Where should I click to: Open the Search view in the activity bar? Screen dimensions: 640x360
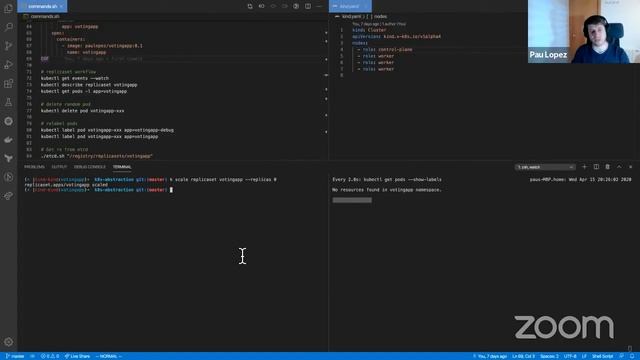tap(8, 27)
